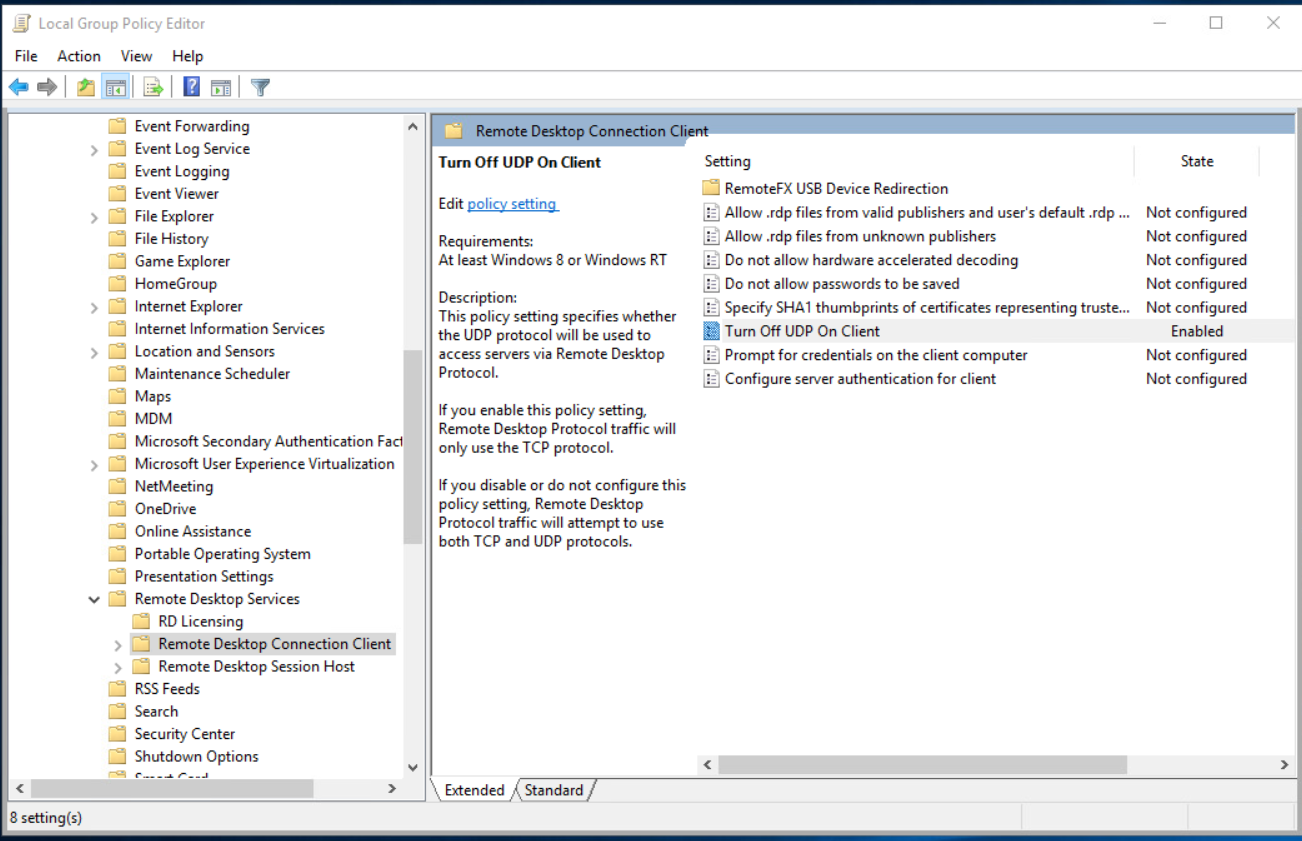1302x841 pixels.
Task: Open the policy setting link
Action: point(512,204)
